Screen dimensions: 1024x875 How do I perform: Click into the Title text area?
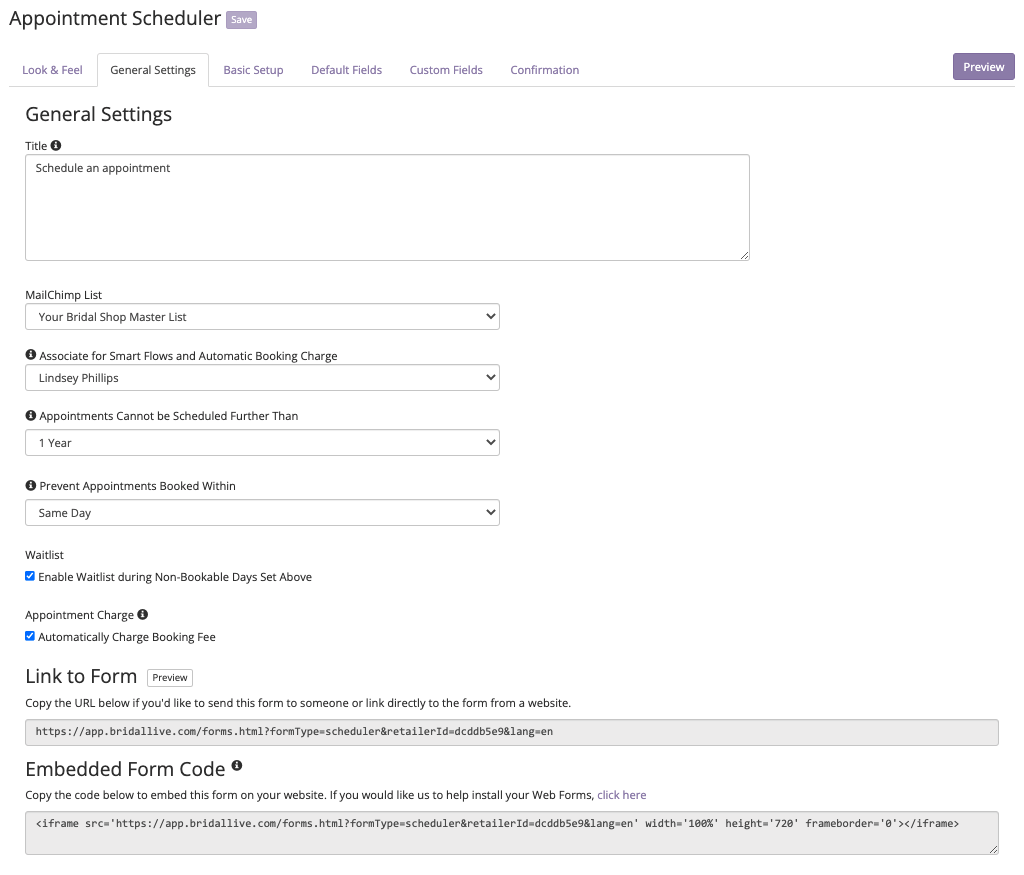(x=387, y=208)
